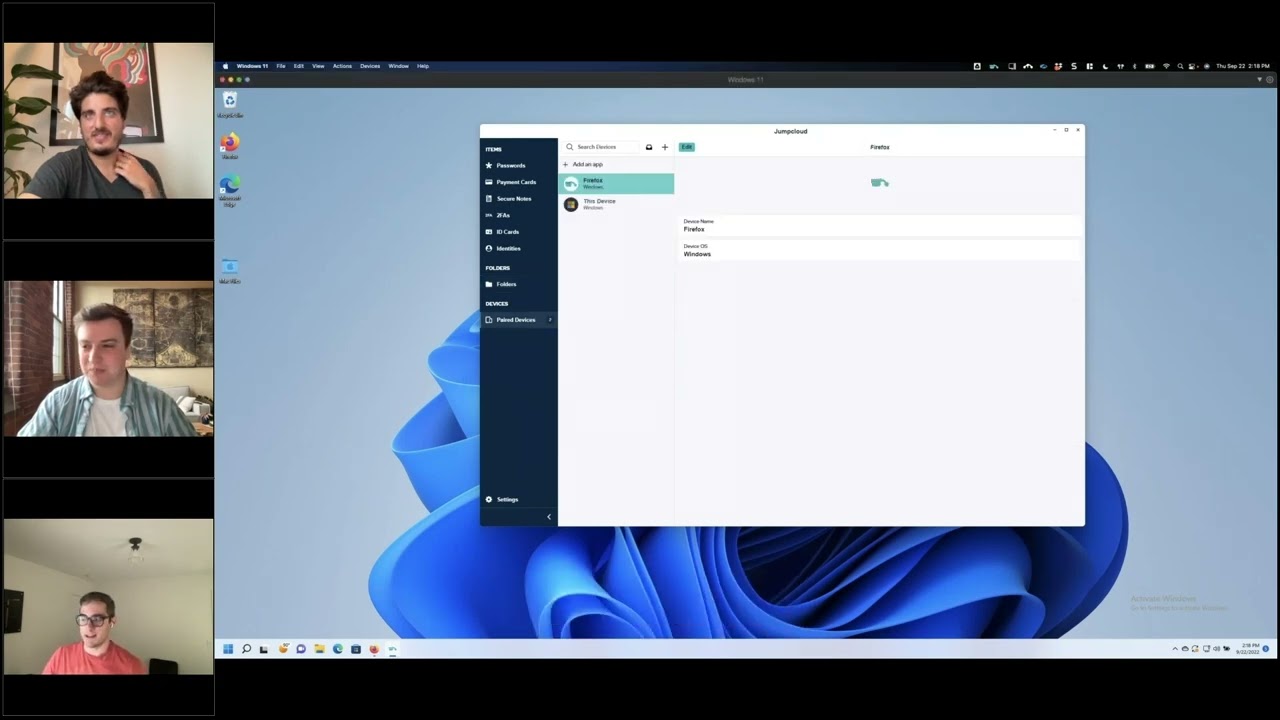
Task: Open the Actions menu
Action: (343, 66)
